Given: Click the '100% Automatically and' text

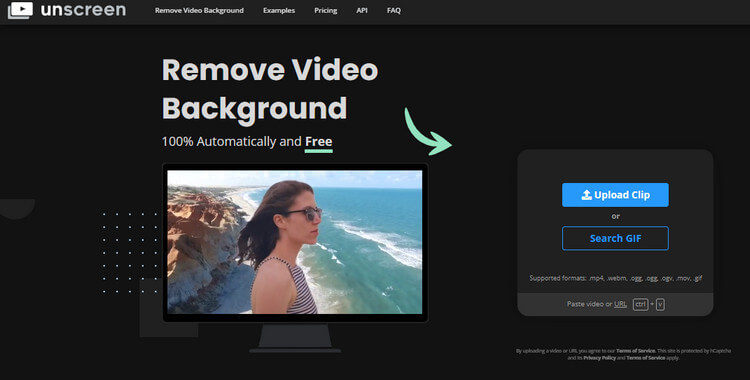Looking at the screenshot, I should (x=232, y=142).
